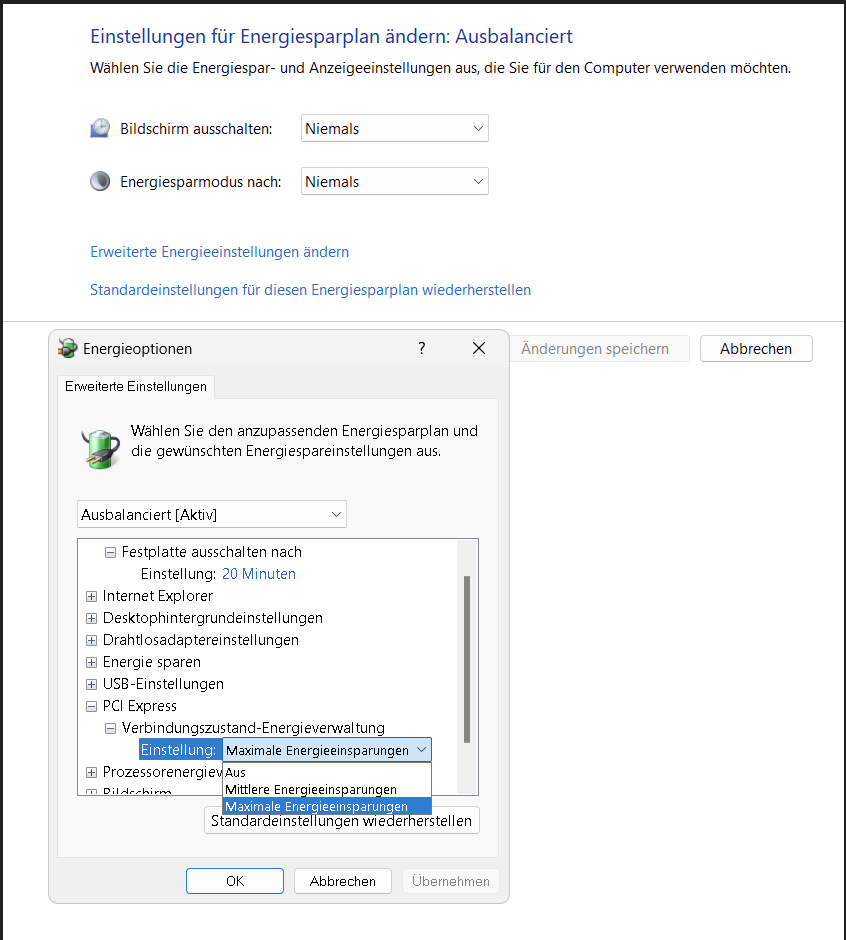Expand the 'USB-Einstellungen' node
This screenshot has height=940, width=846.
pos(91,685)
